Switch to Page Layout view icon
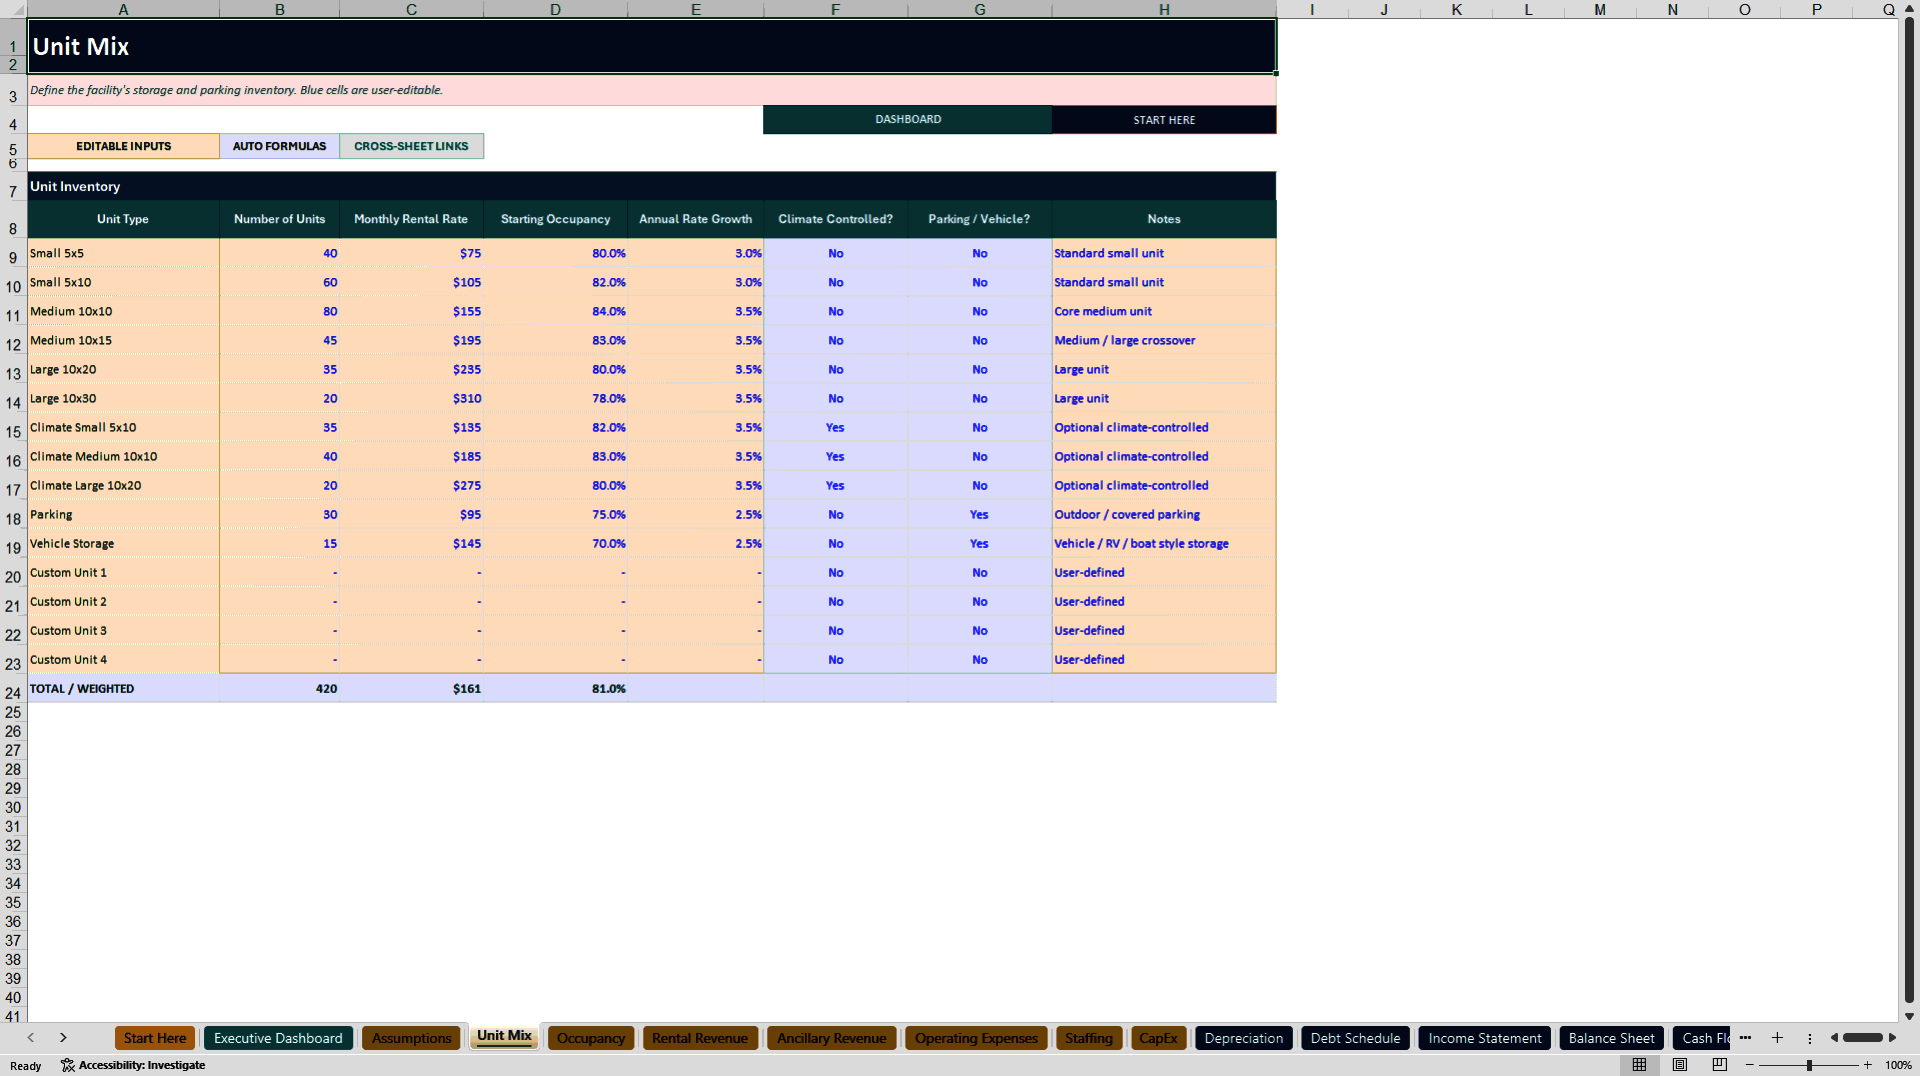 (1680, 1065)
